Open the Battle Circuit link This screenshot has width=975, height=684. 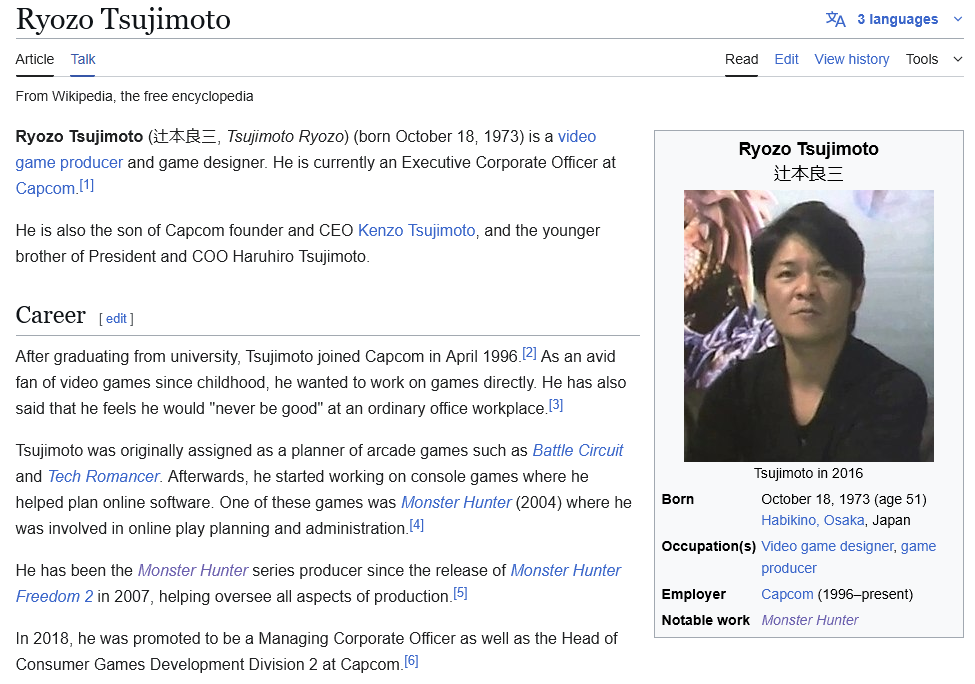coord(578,450)
